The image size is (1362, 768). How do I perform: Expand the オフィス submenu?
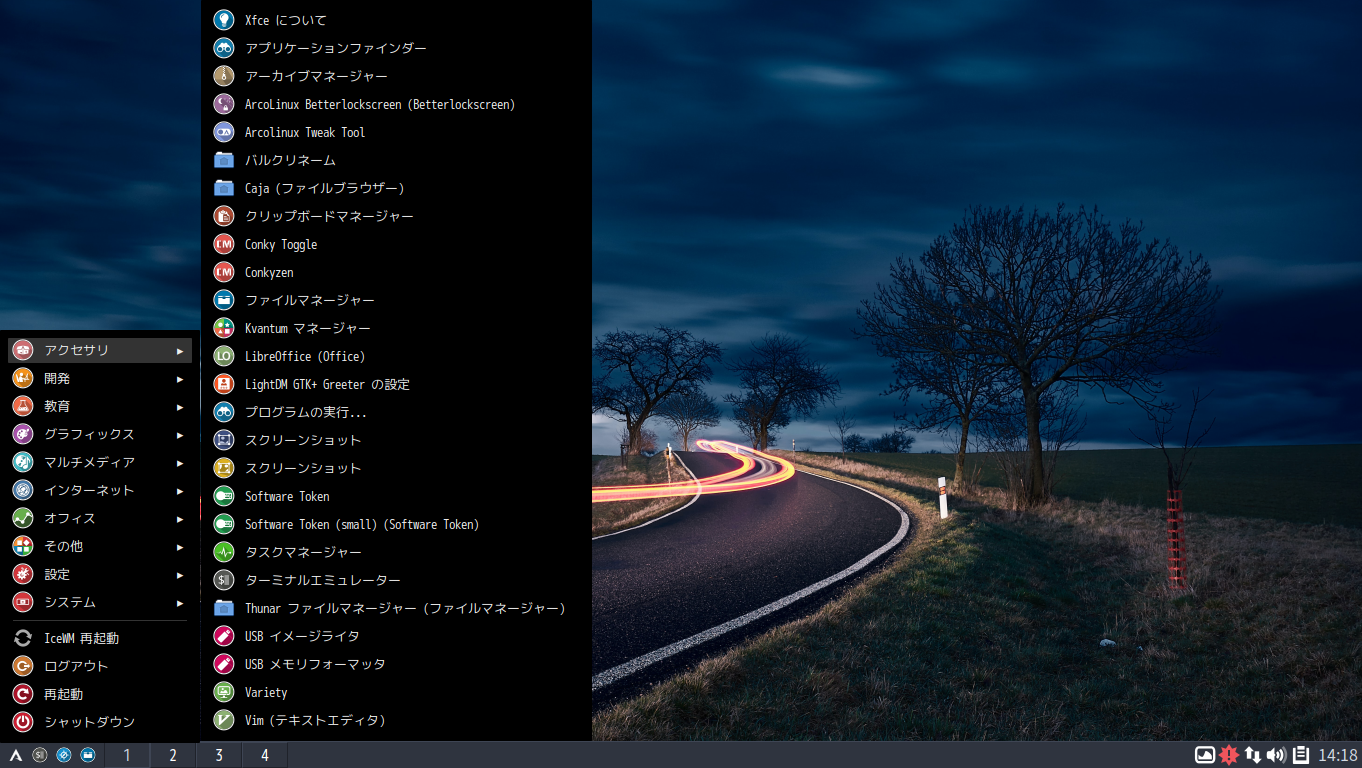[x=100, y=518]
